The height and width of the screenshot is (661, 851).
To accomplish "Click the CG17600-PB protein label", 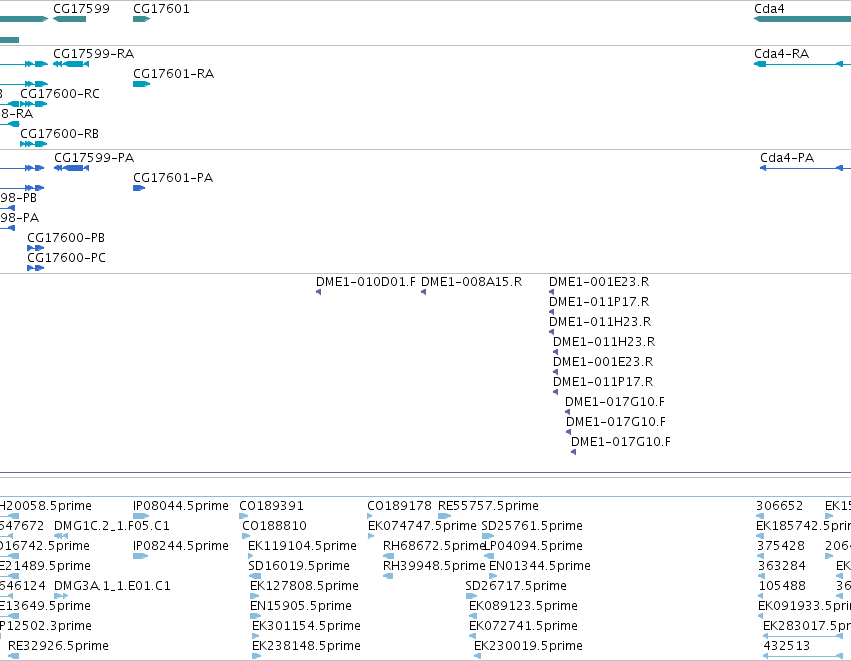I will (66, 238).
